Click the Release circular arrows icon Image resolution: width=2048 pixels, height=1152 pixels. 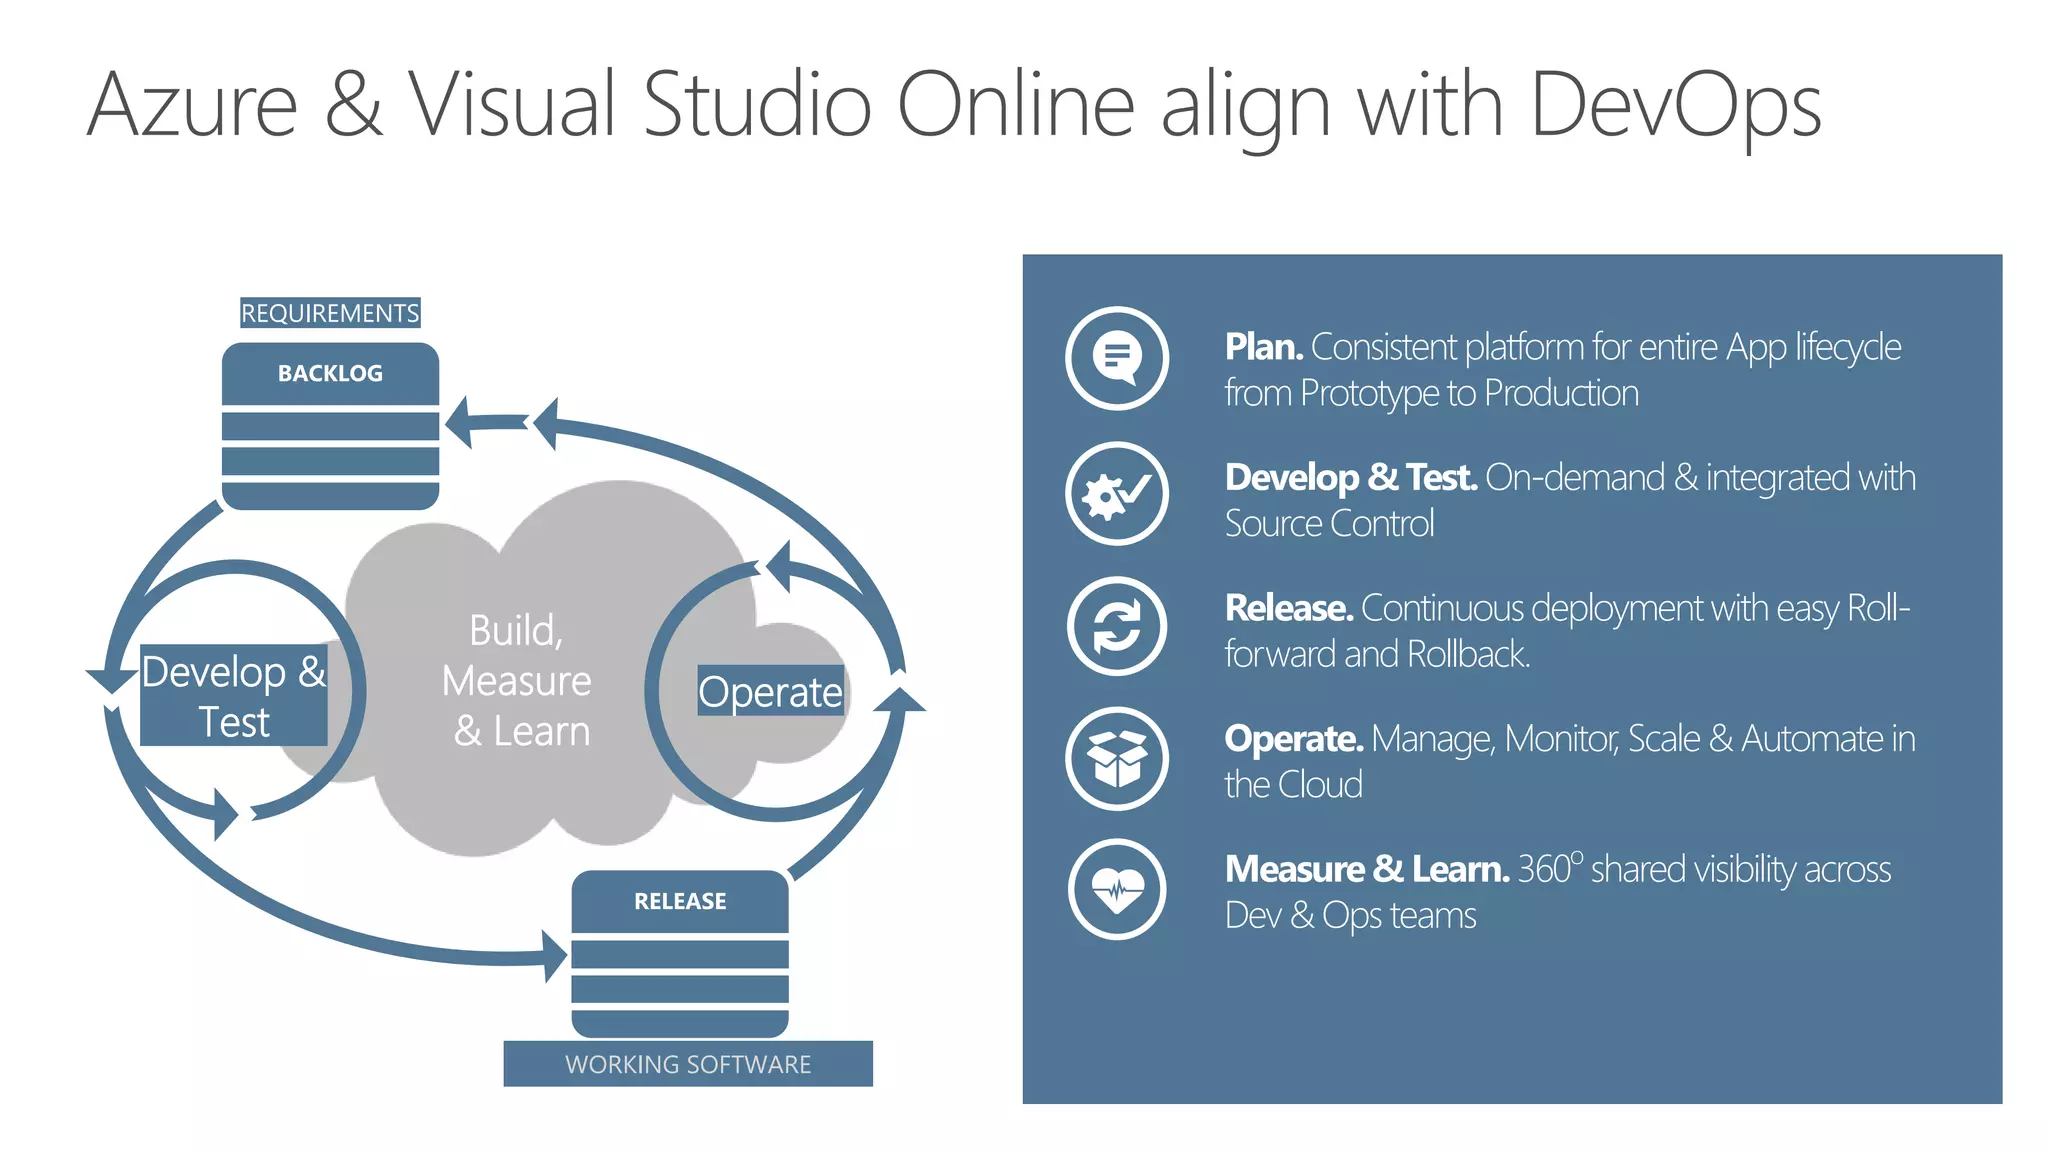click(1117, 626)
